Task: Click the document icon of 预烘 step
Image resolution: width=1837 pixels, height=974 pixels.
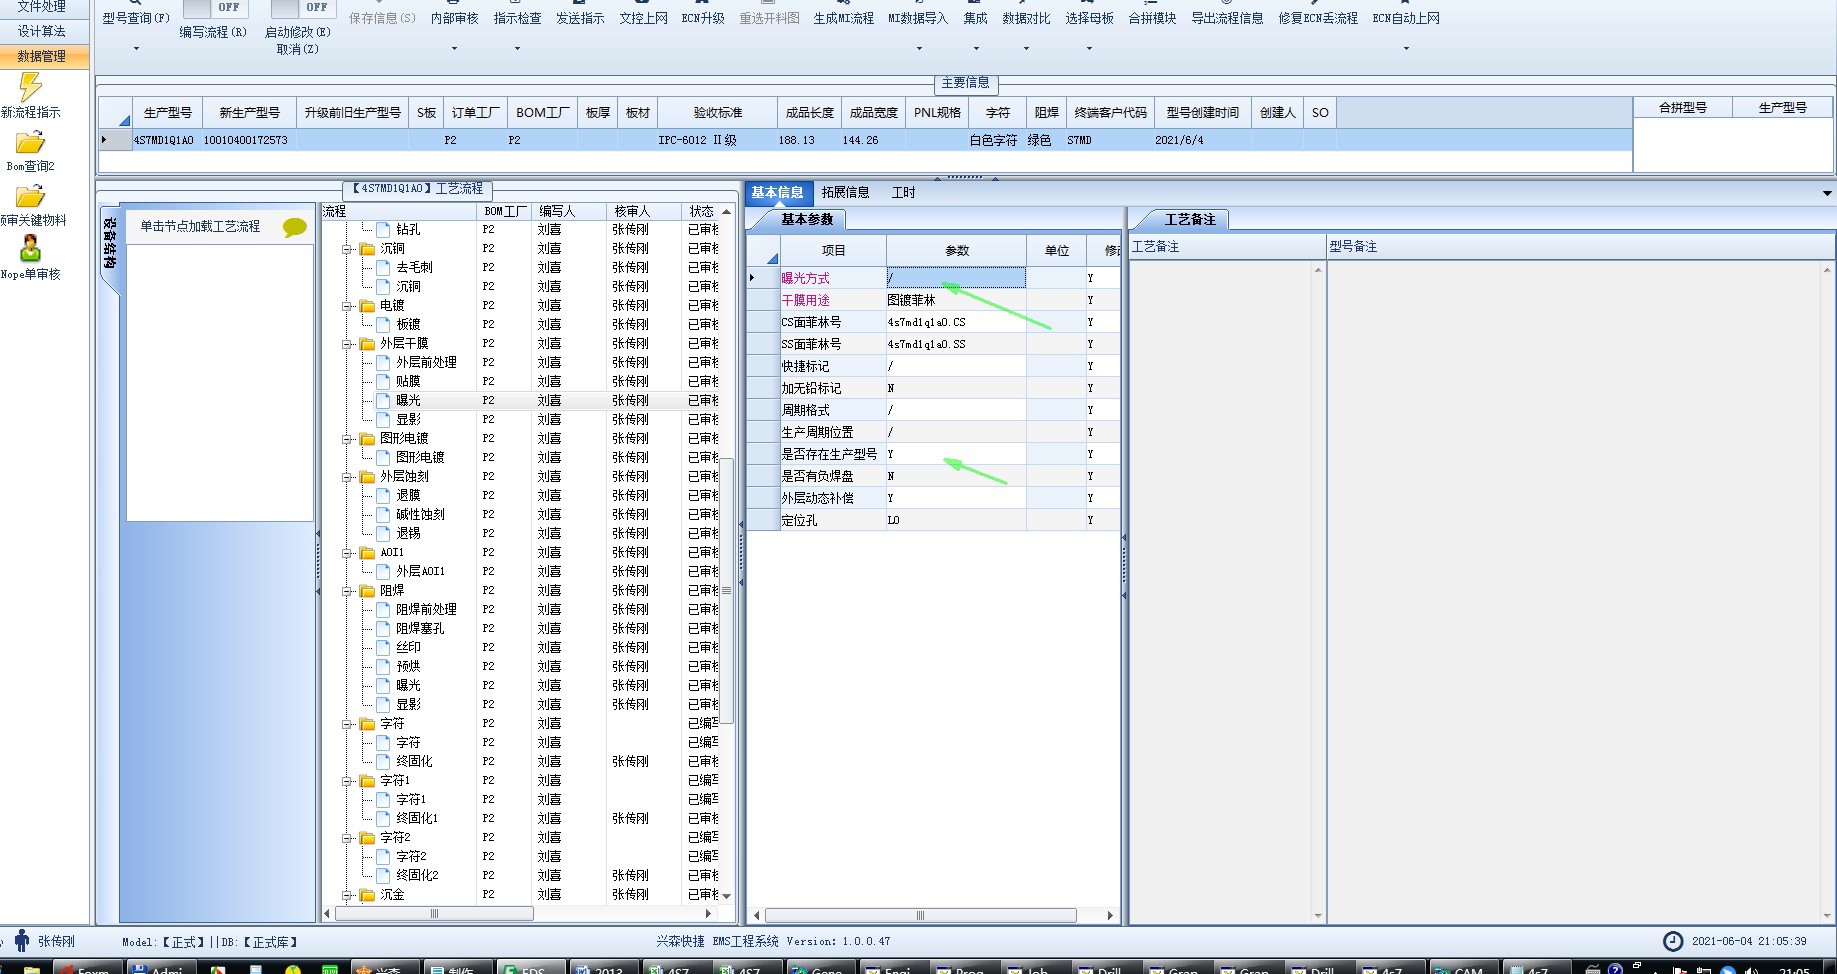Action: tap(383, 667)
